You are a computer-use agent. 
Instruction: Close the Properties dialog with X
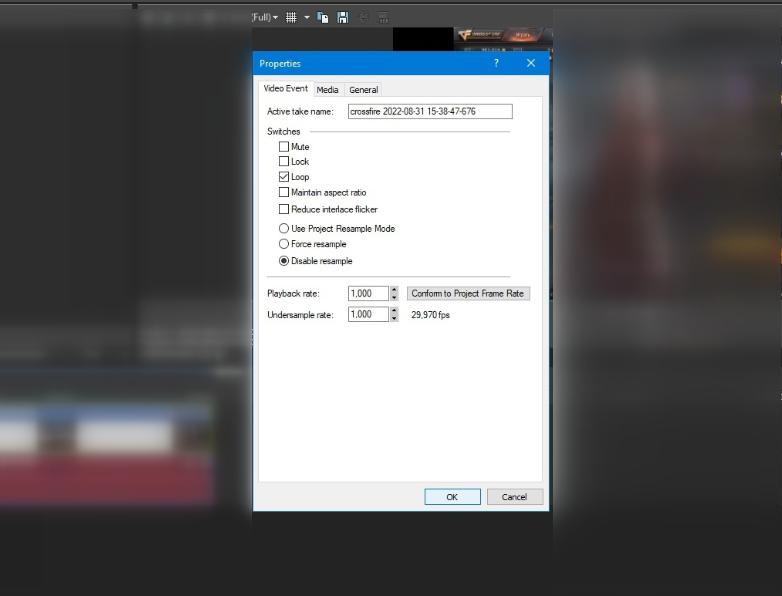point(531,63)
